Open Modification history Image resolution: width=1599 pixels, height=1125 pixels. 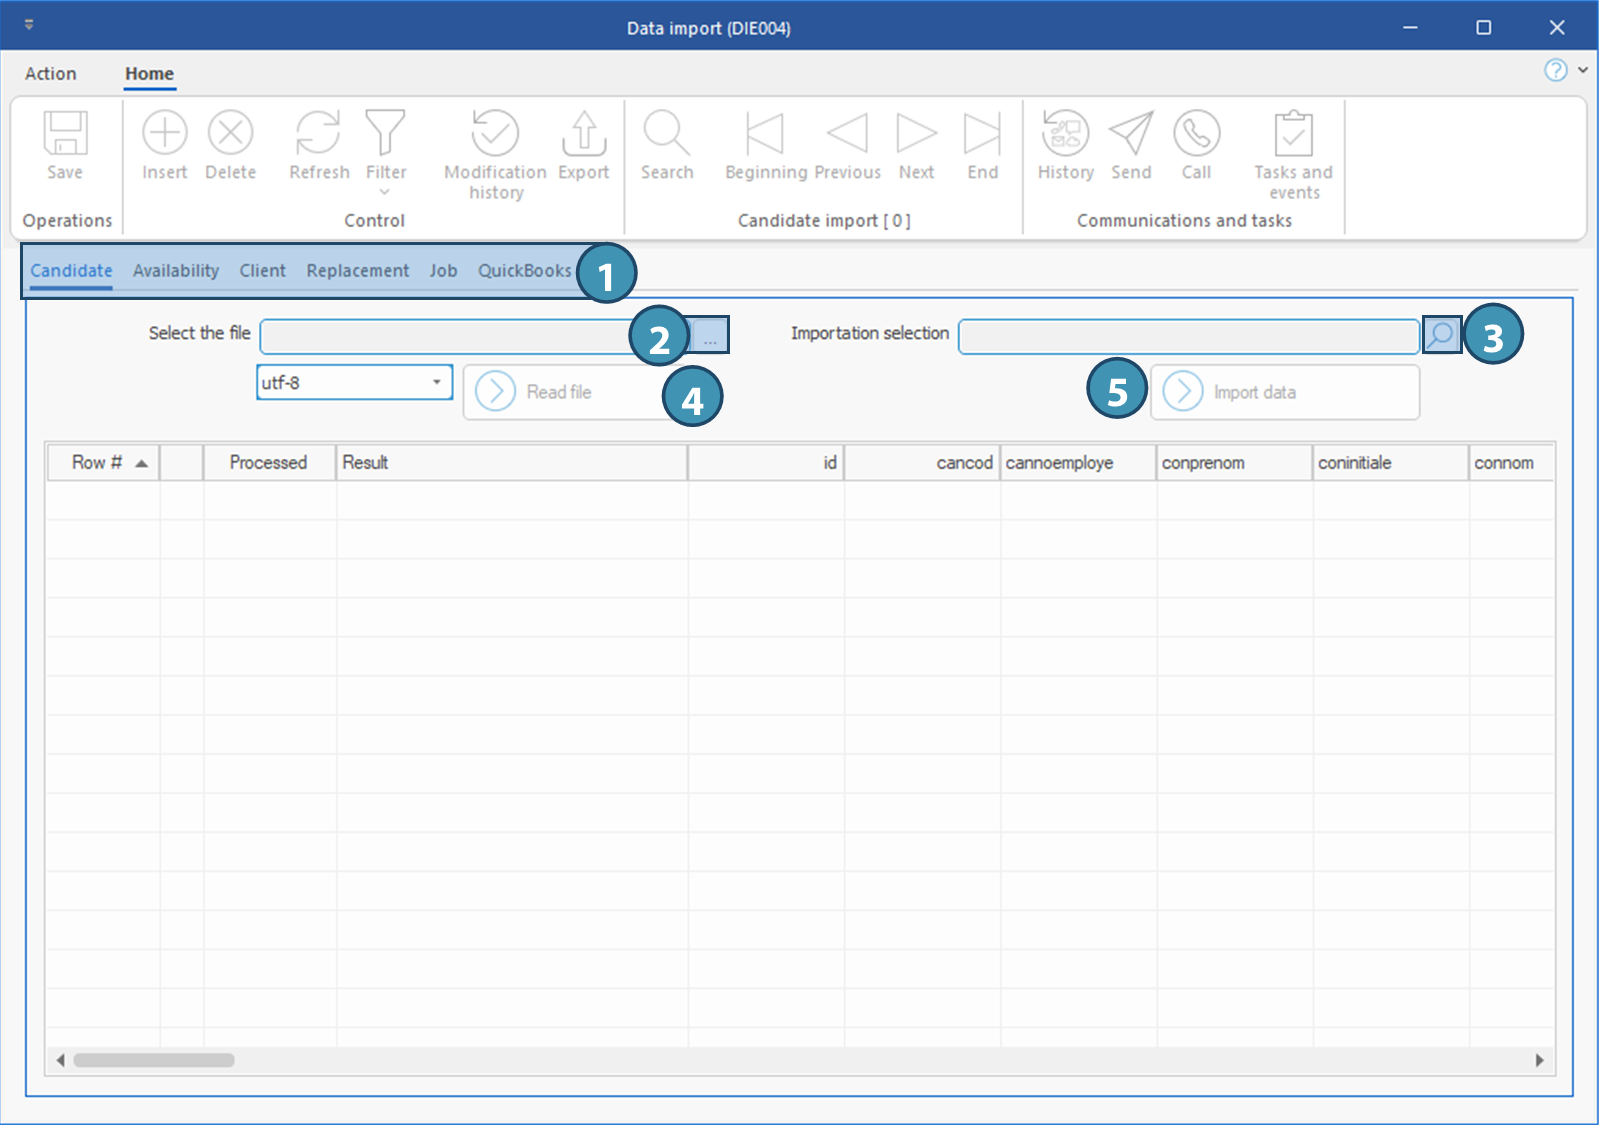[x=495, y=134]
